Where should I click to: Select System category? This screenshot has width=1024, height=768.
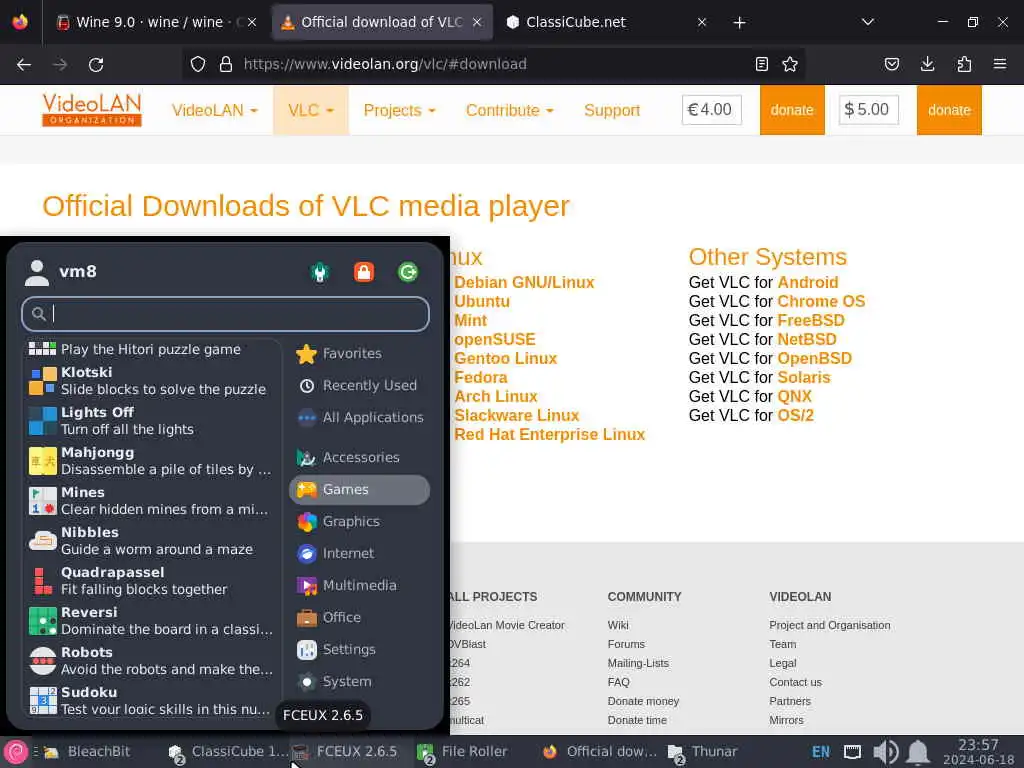click(x=359, y=681)
